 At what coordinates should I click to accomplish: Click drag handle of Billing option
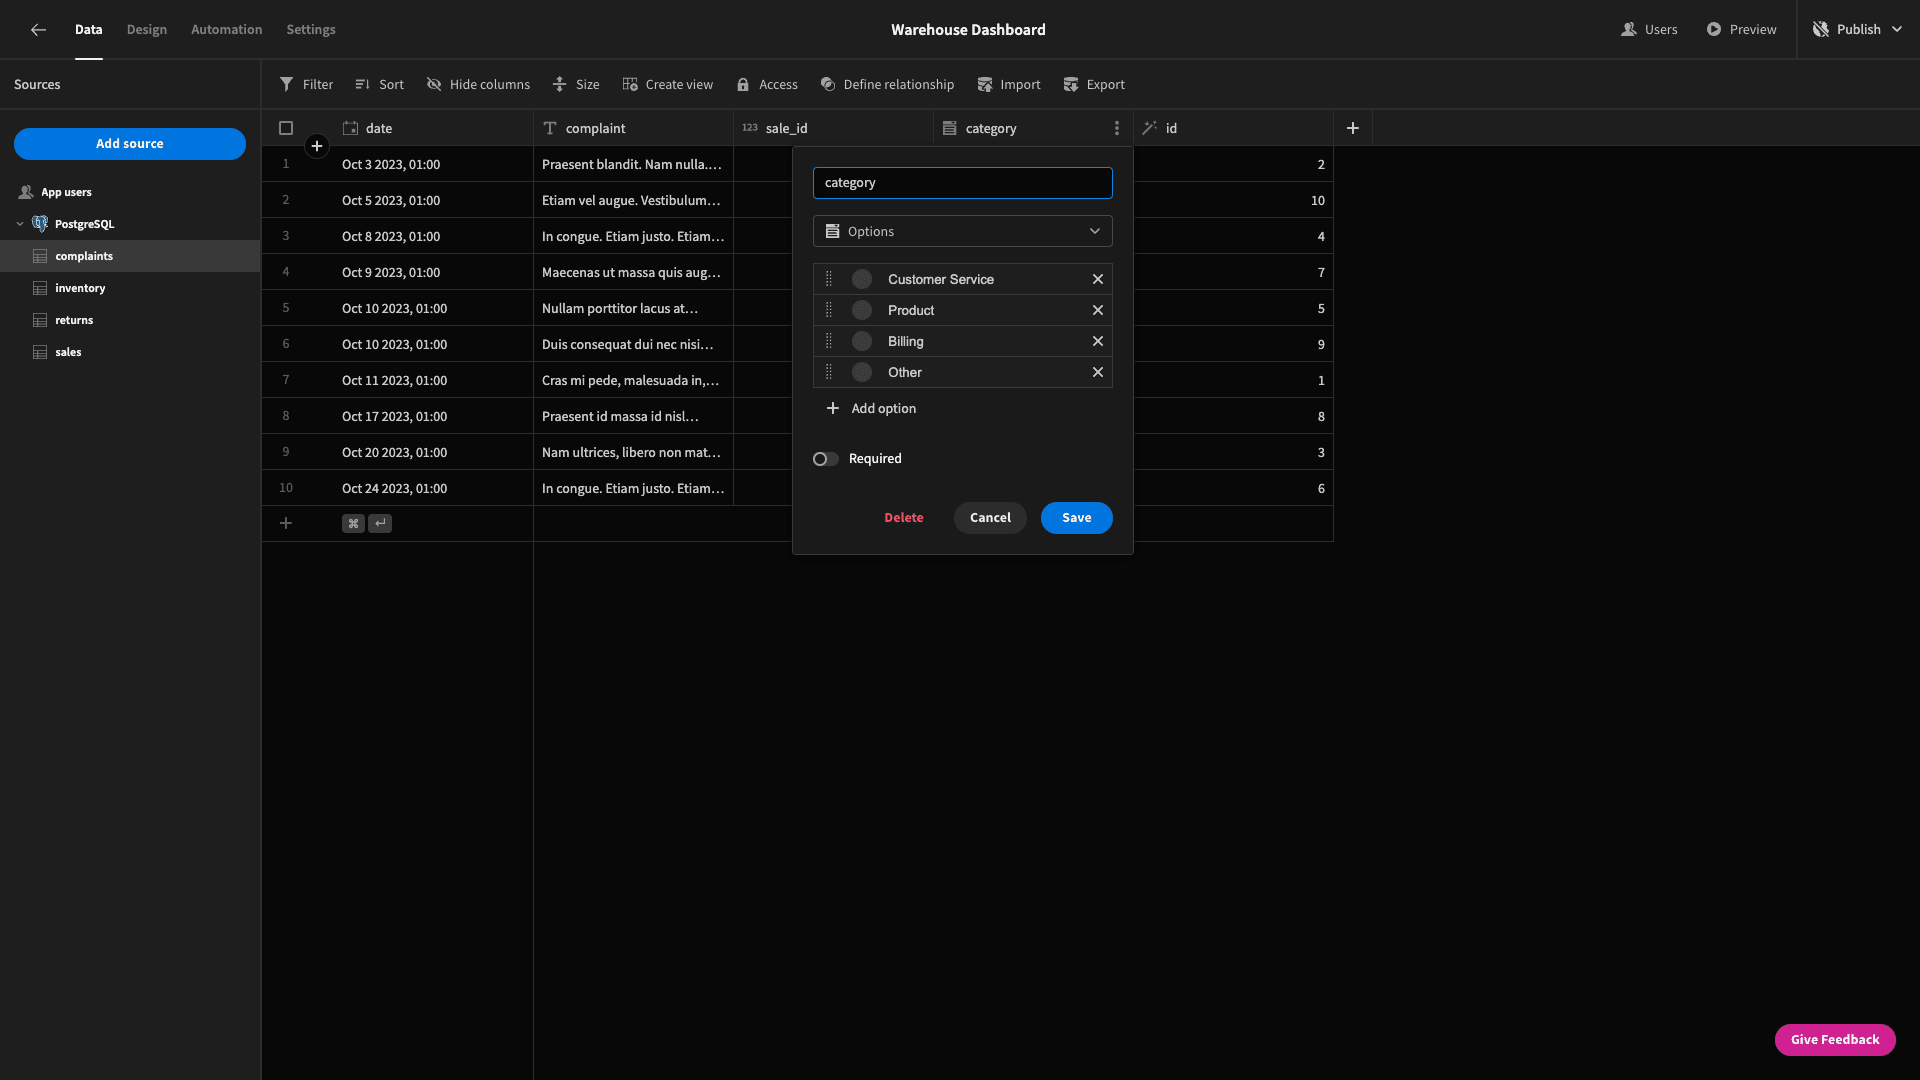point(829,341)
